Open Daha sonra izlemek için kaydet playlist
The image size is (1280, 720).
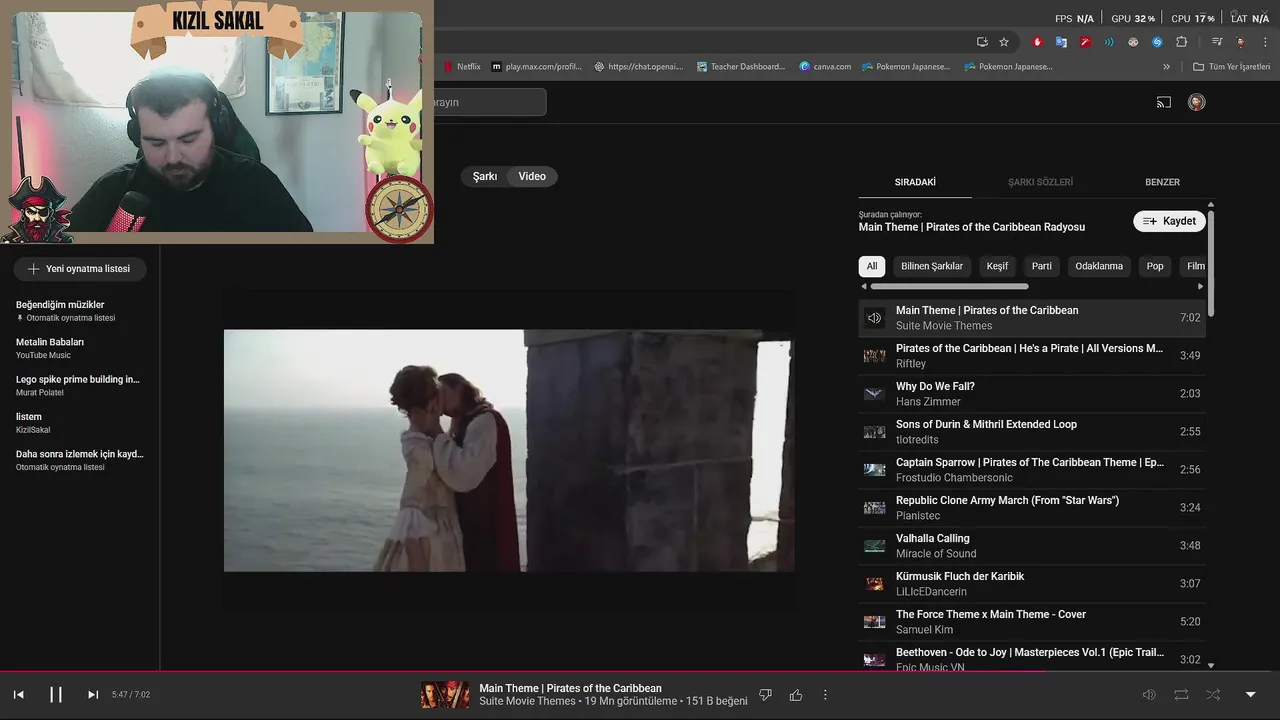pos(80,460)
